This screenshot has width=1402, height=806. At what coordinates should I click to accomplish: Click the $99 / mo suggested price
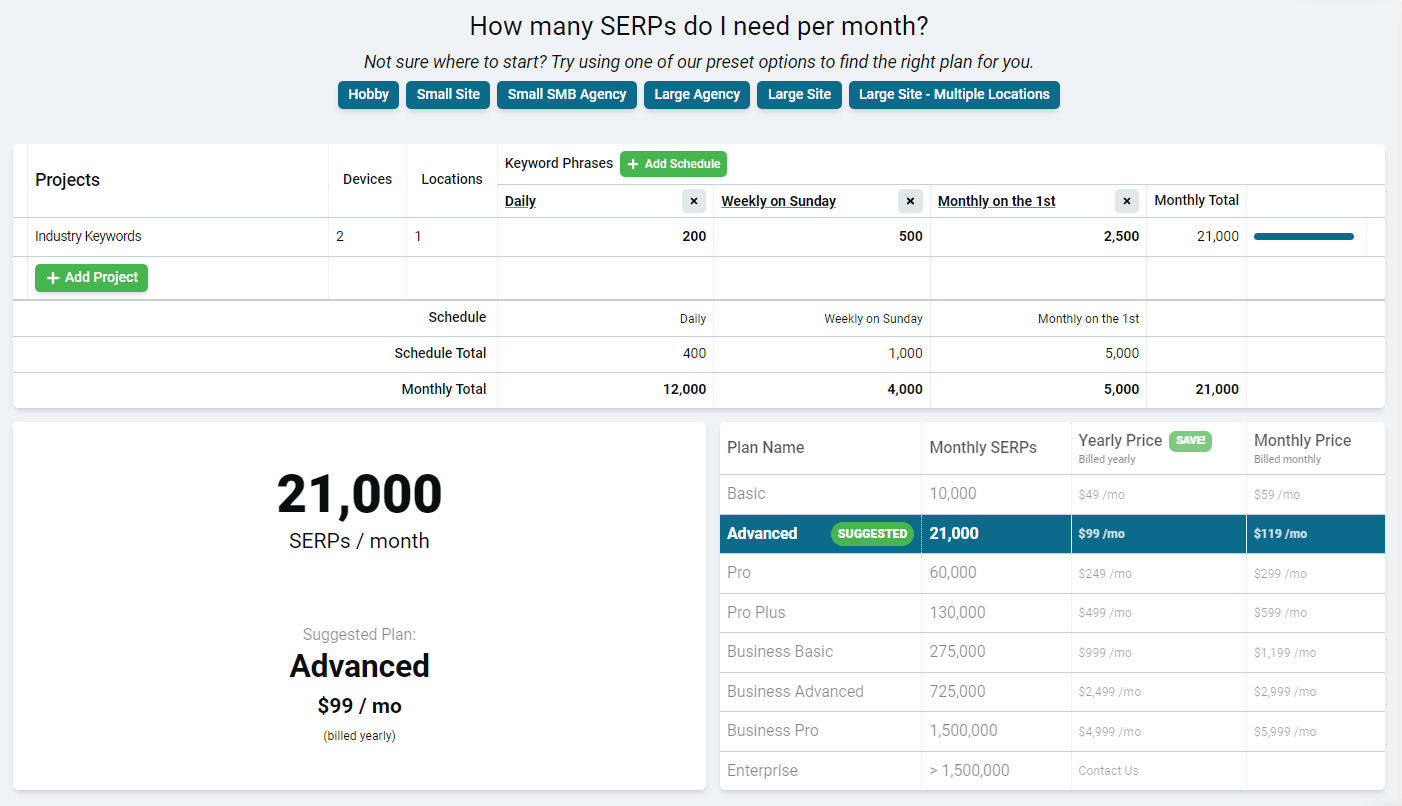359,706
